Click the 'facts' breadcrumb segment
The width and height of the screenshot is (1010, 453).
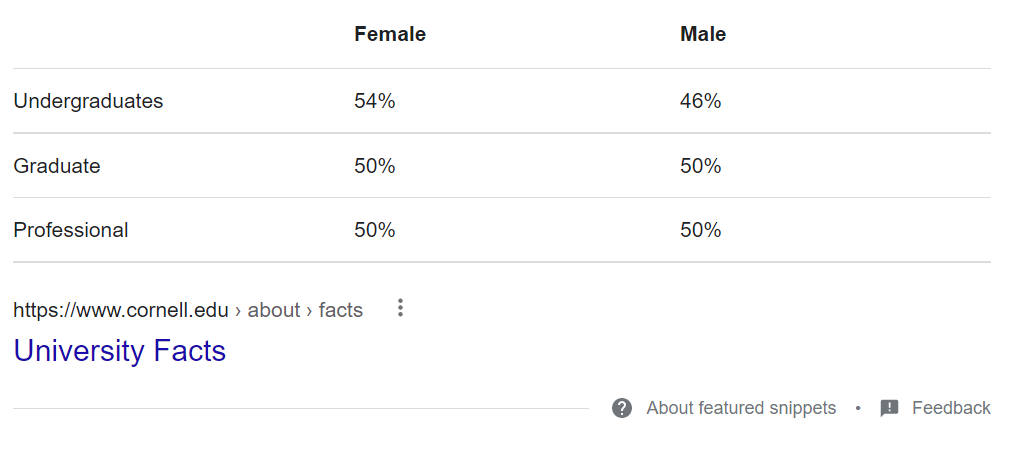click(341, 310)
